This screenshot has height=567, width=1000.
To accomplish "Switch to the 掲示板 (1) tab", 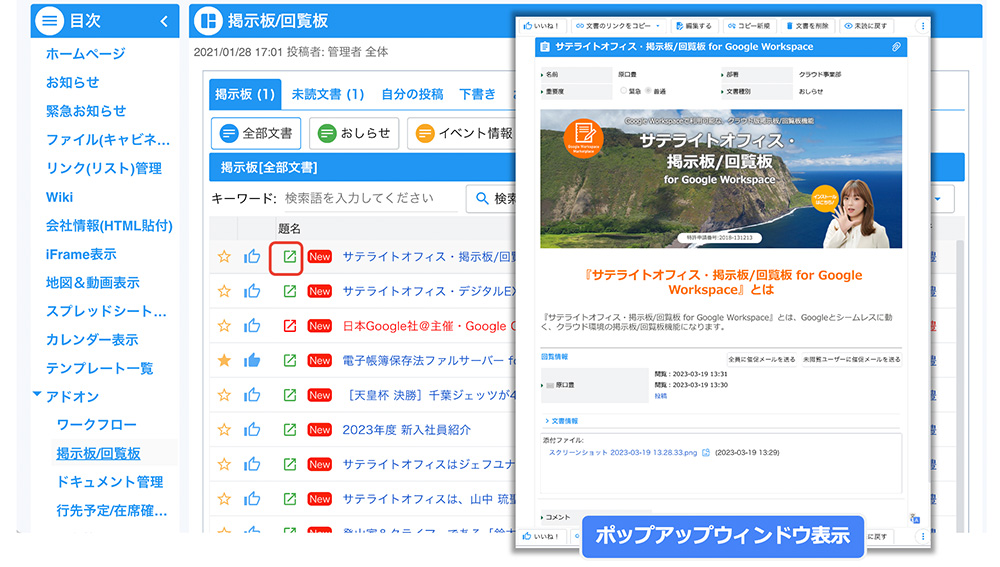I will tap(245, 94).
